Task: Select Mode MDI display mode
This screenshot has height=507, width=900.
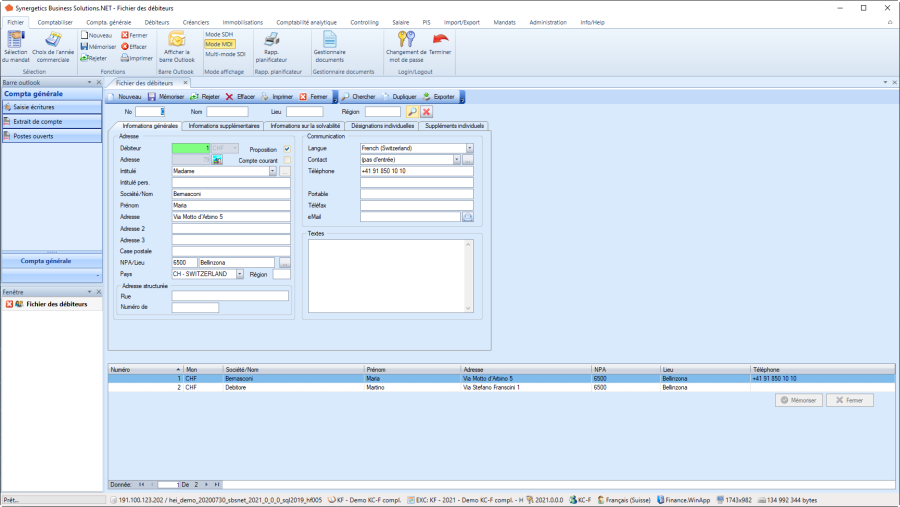Action: pos(218,44)
